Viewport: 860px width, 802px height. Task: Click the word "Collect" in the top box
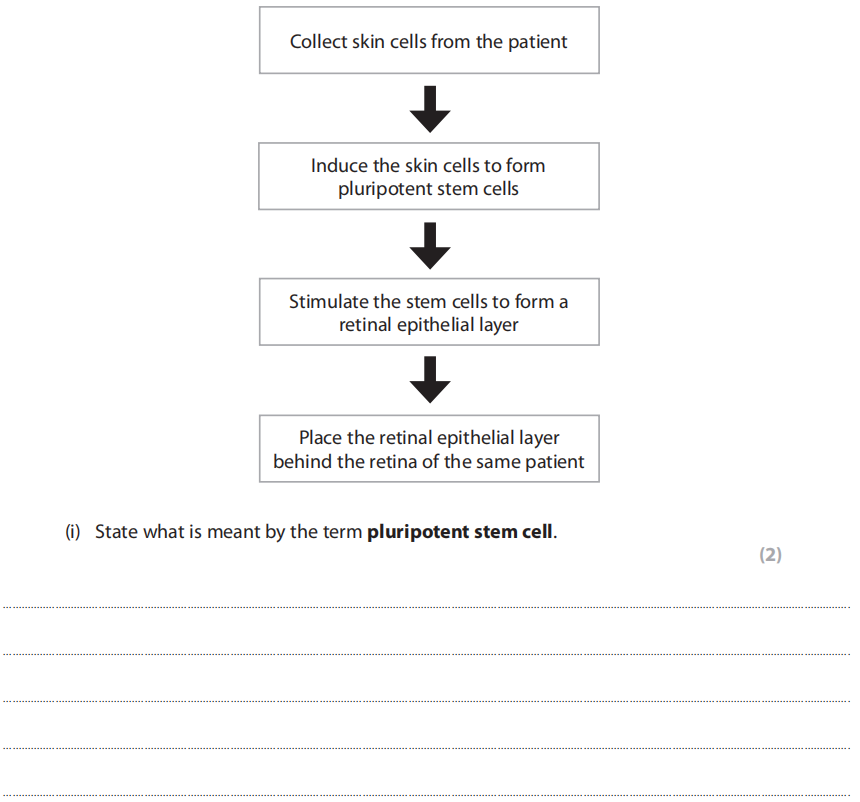(x=319, y=42)
